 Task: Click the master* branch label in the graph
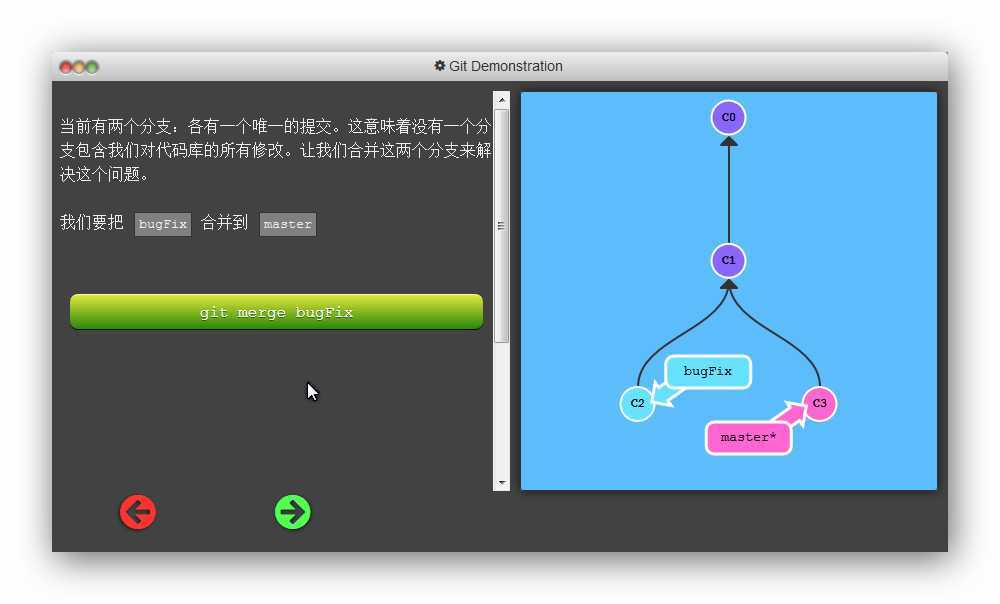[x=748, y=438]
